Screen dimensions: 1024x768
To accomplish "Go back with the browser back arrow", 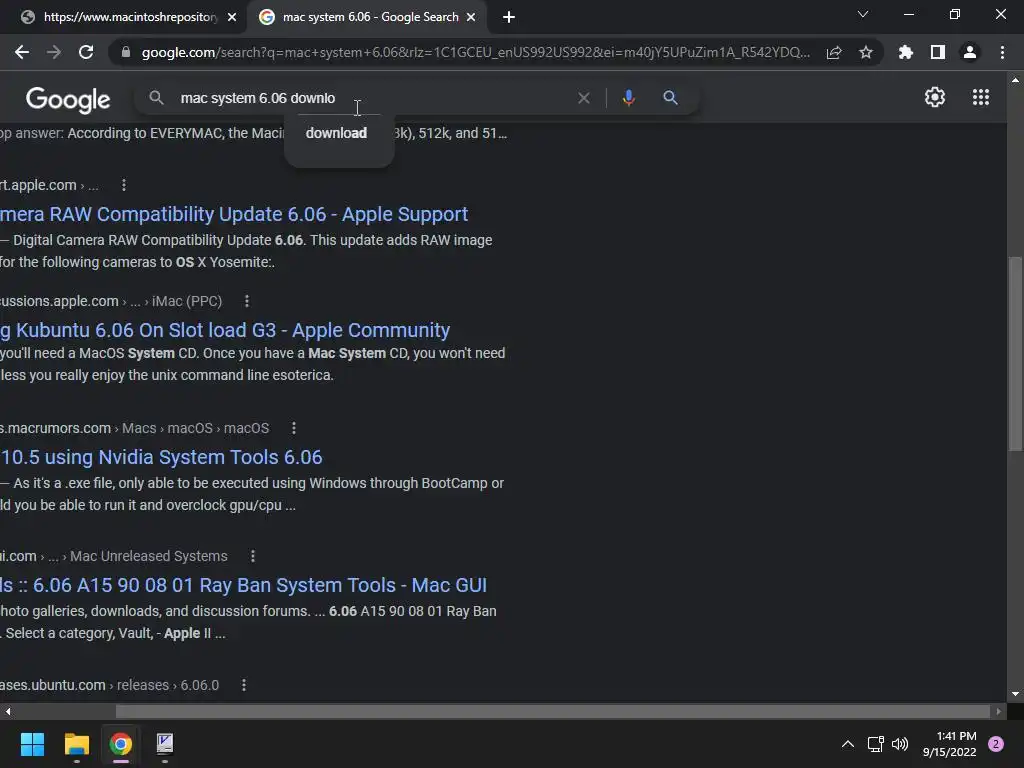I will pyautogui.click(x=22, y=52).
